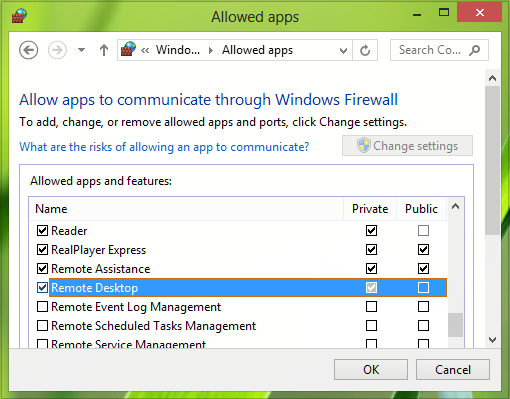Screen dimensions: 510x399
Task: Click the OK button
Action: coord(371,369)
